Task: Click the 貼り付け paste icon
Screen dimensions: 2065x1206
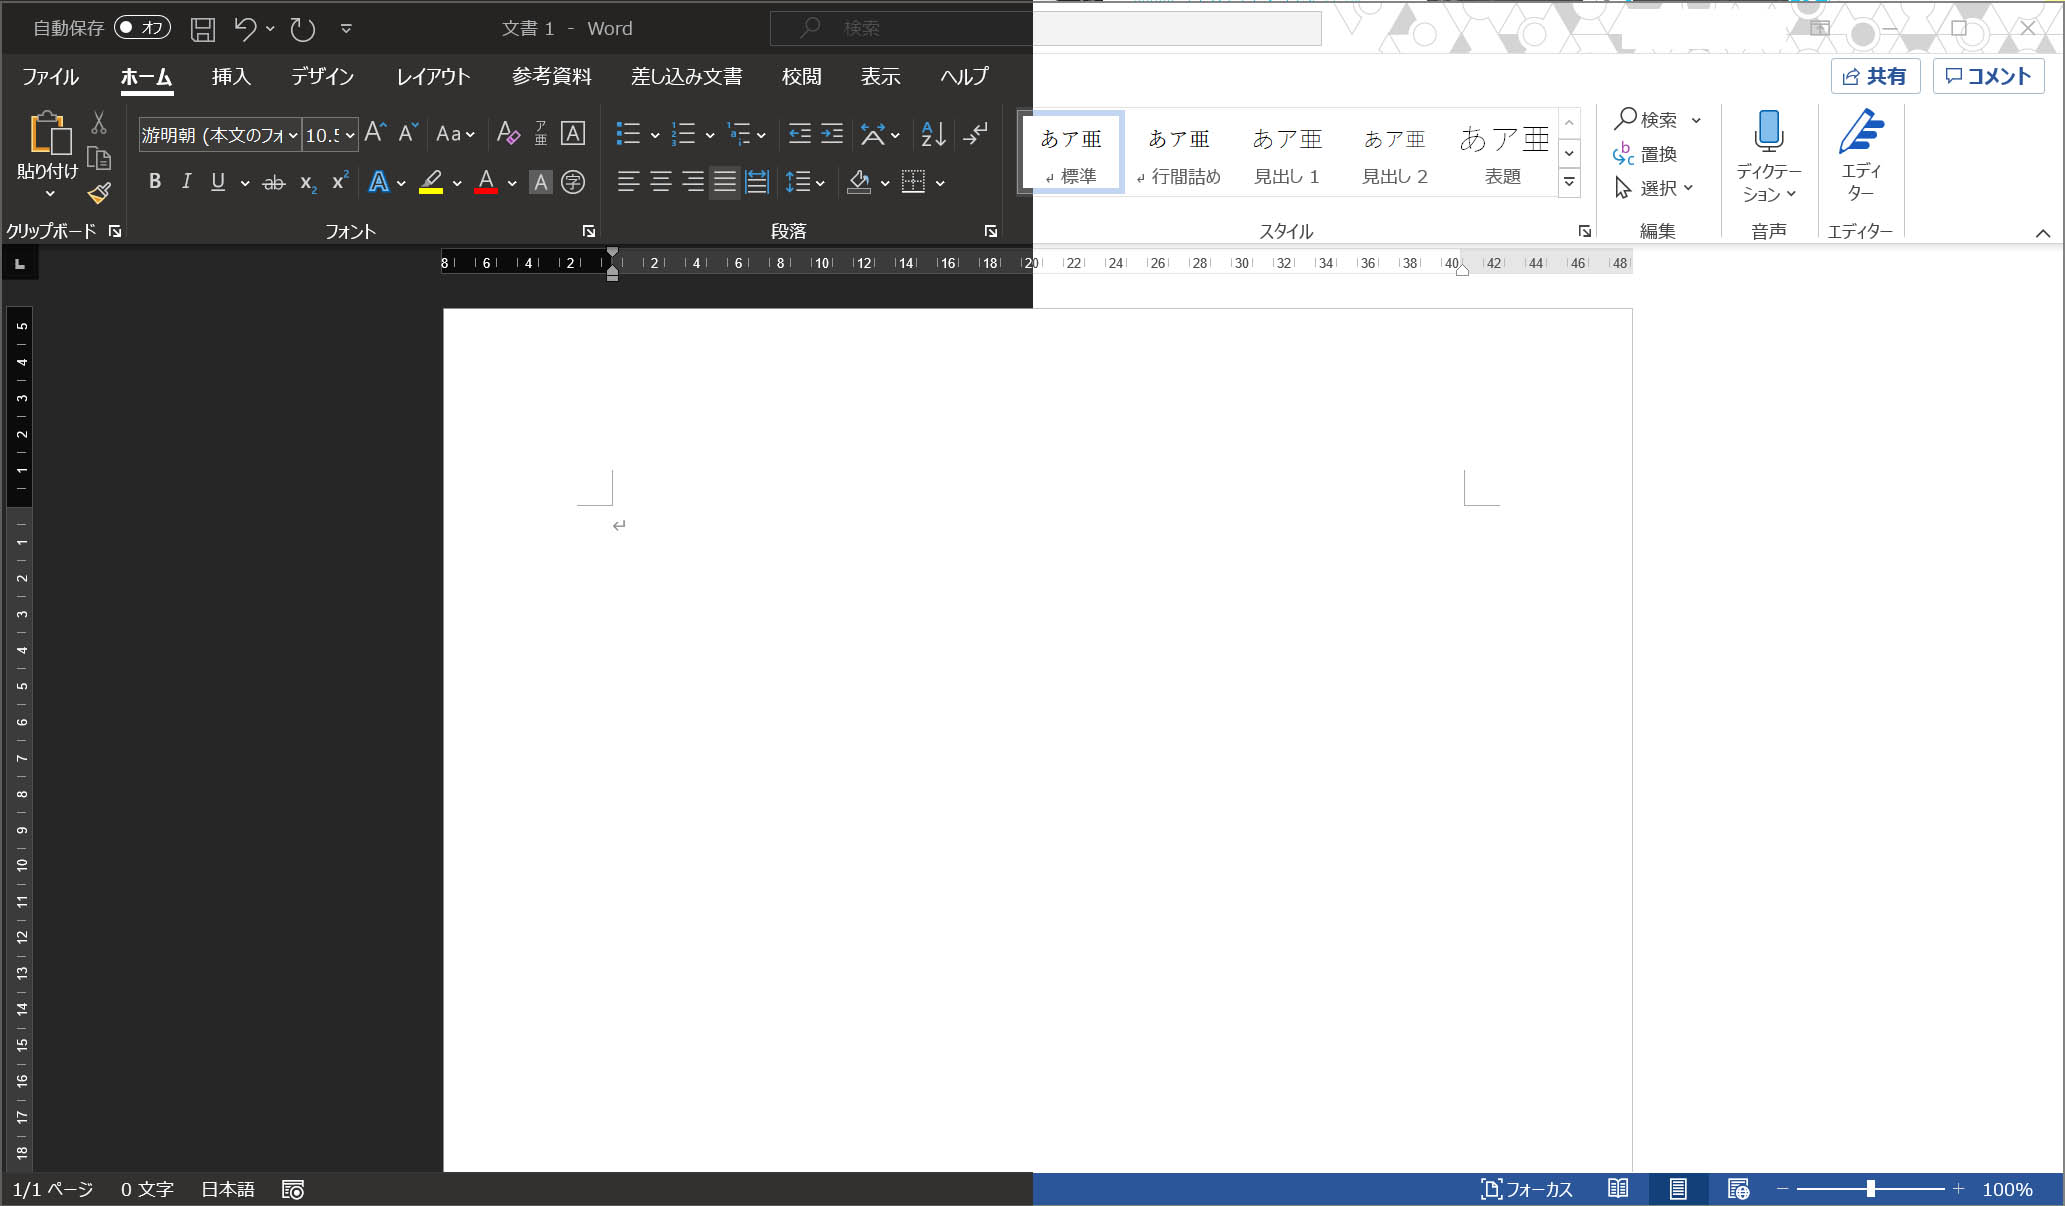Action: (x=48, y=133)
